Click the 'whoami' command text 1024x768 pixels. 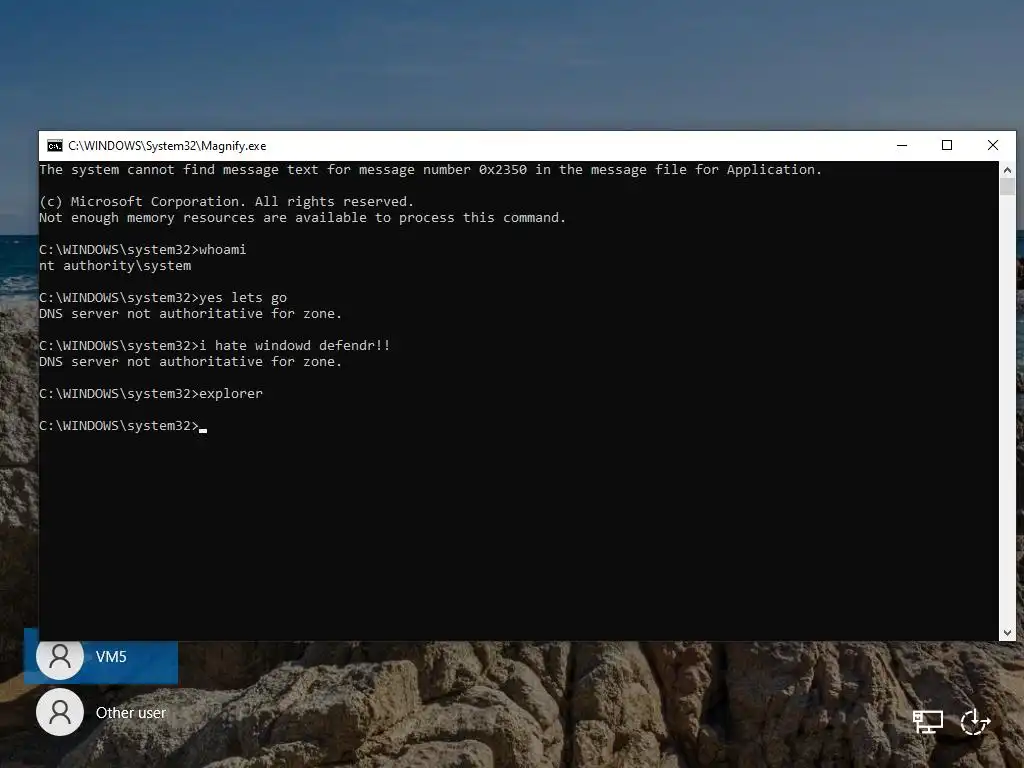coord(223,249)
